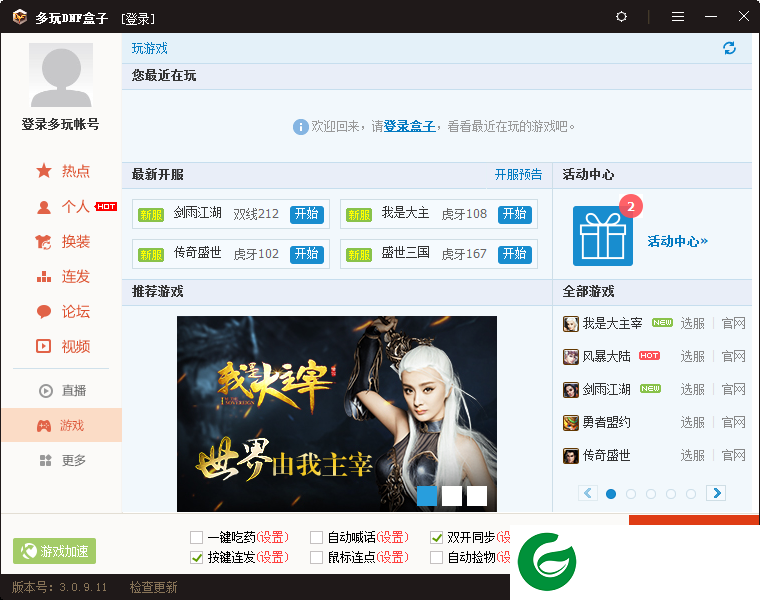This screenshot has height=600, width=760.
Task: Open 活动中心» link
Action: pos(678,241)
